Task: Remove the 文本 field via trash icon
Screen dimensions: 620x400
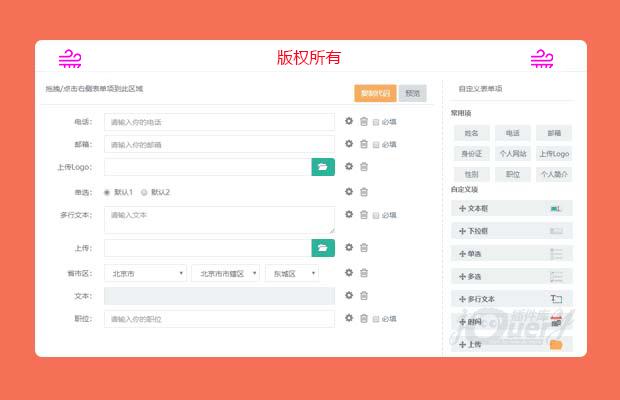Action: 364,296
